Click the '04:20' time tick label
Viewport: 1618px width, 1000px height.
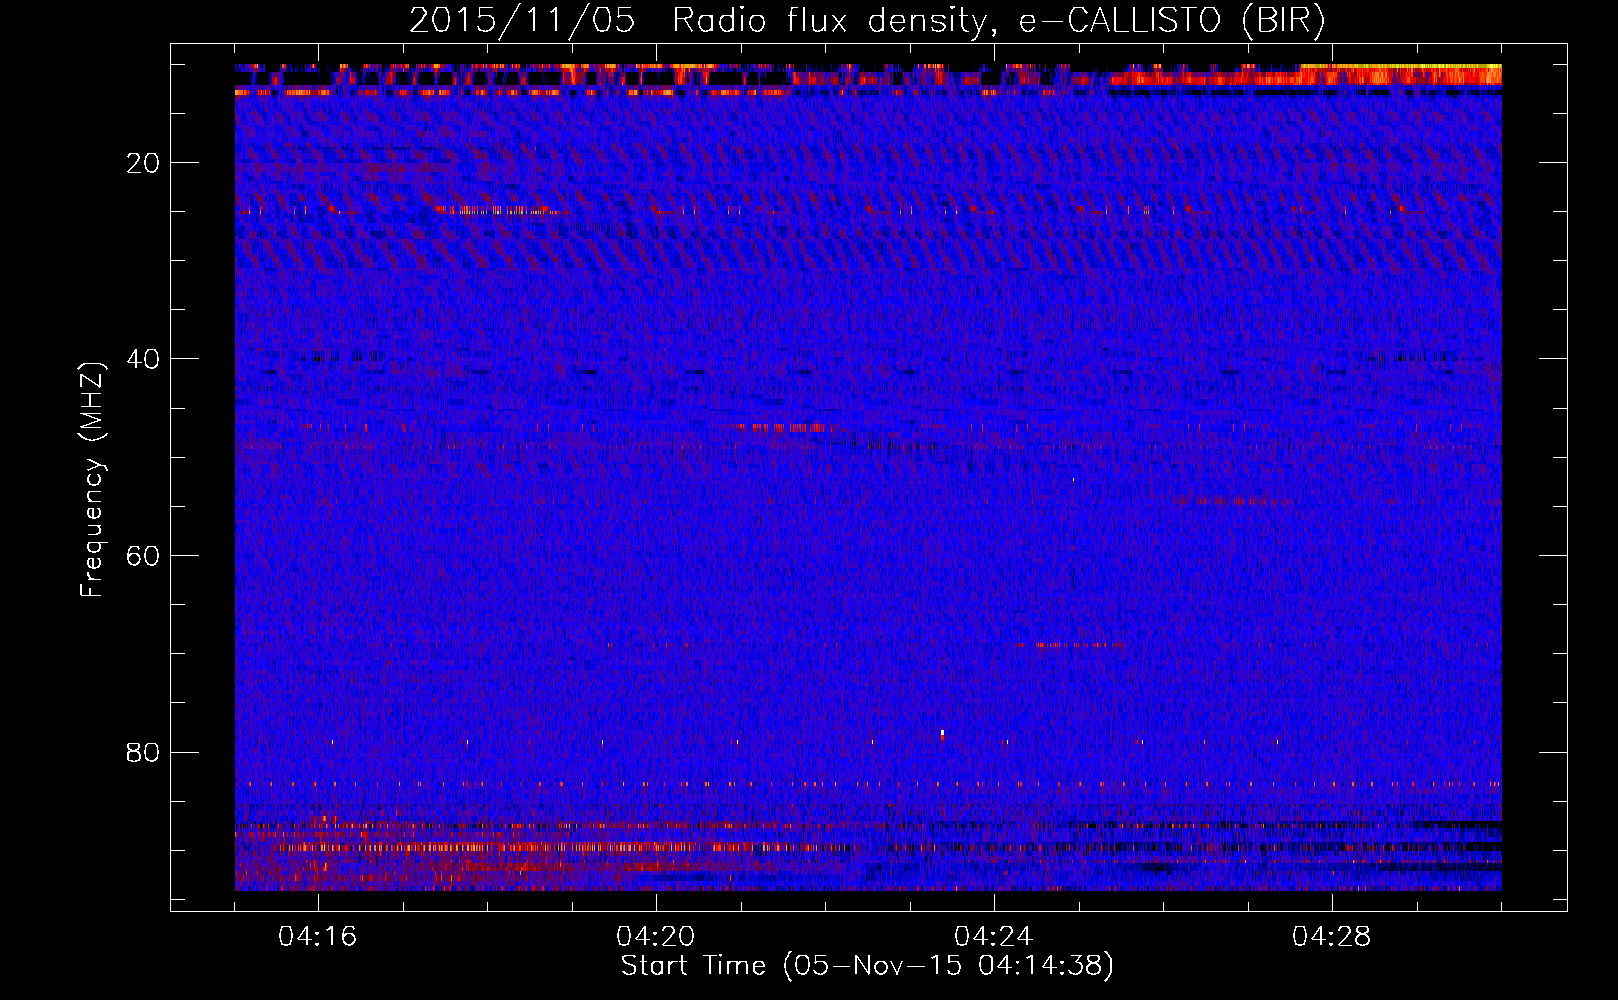point(656,937)
